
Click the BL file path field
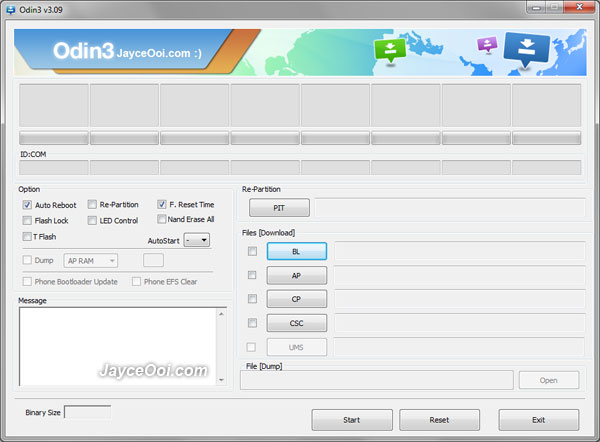(x=460, y=251)
